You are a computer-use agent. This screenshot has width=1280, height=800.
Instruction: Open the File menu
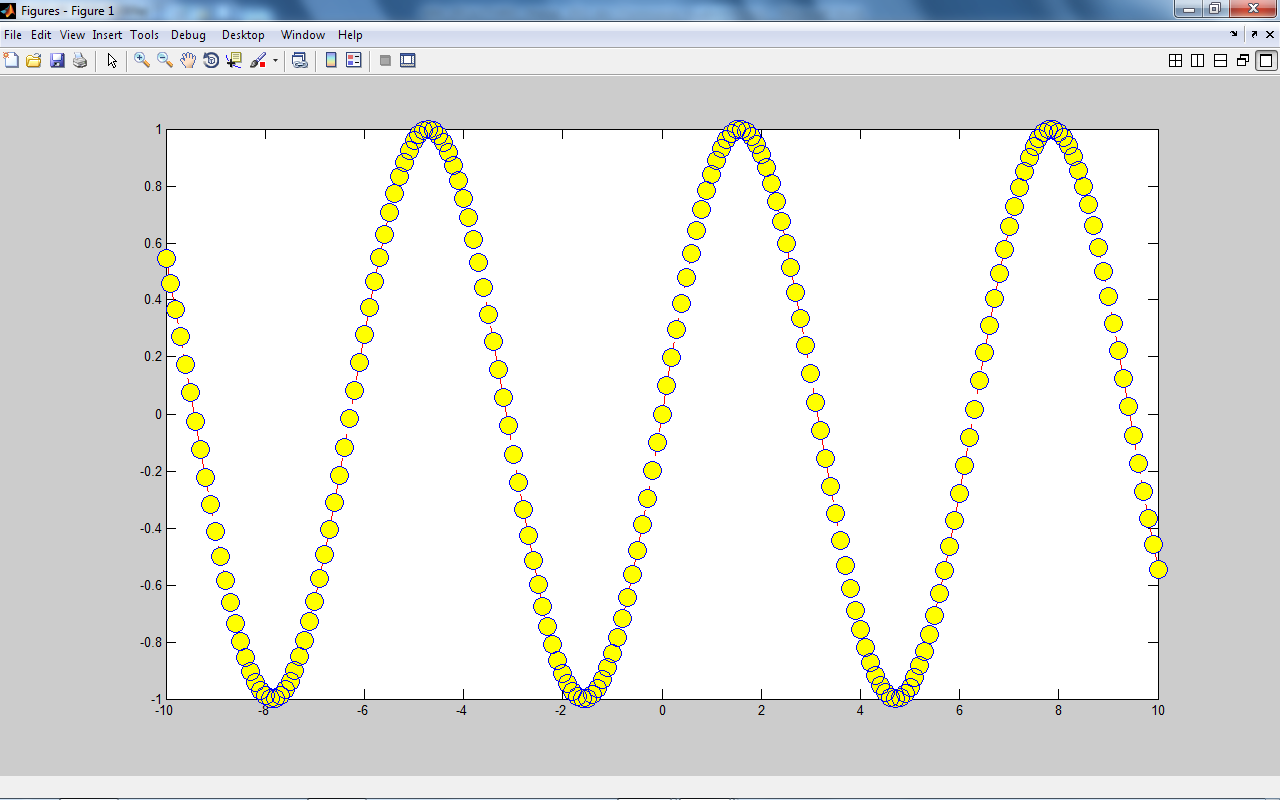13,35
